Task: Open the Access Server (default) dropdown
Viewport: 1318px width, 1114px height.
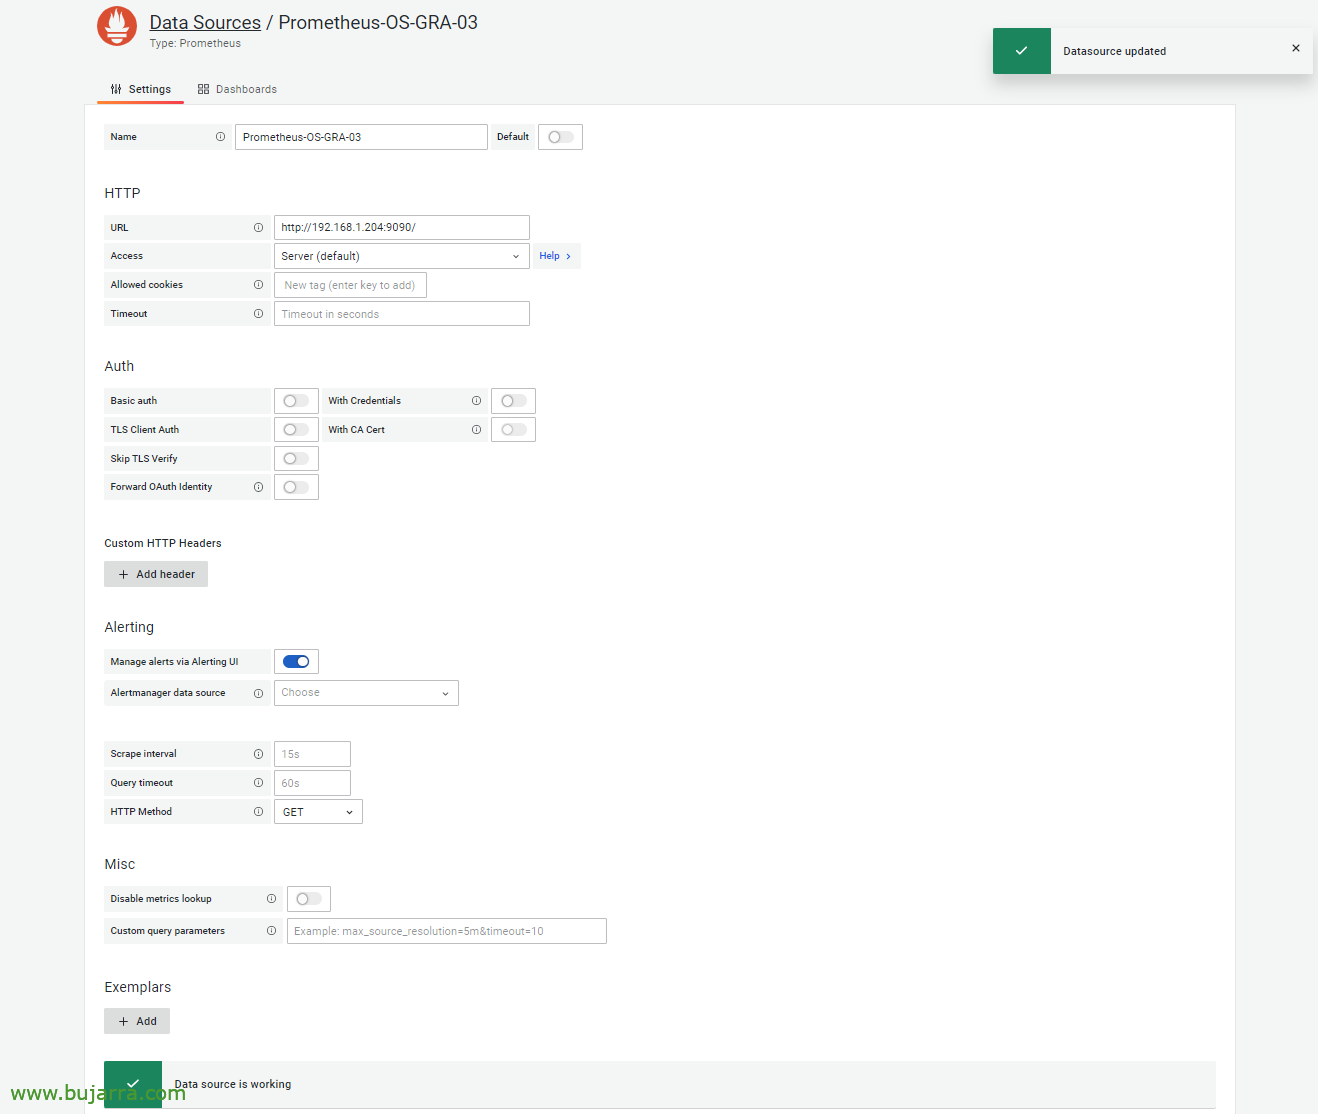Action: point(401,256)
